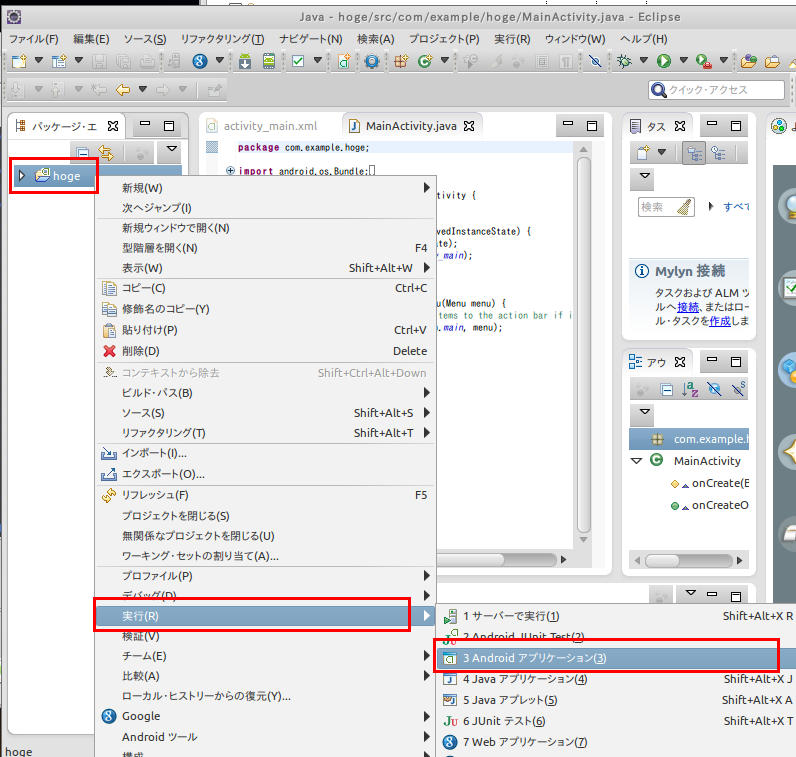Expand the import block in the editor
The width and height of the screenshot is (796, 757).
230,171
